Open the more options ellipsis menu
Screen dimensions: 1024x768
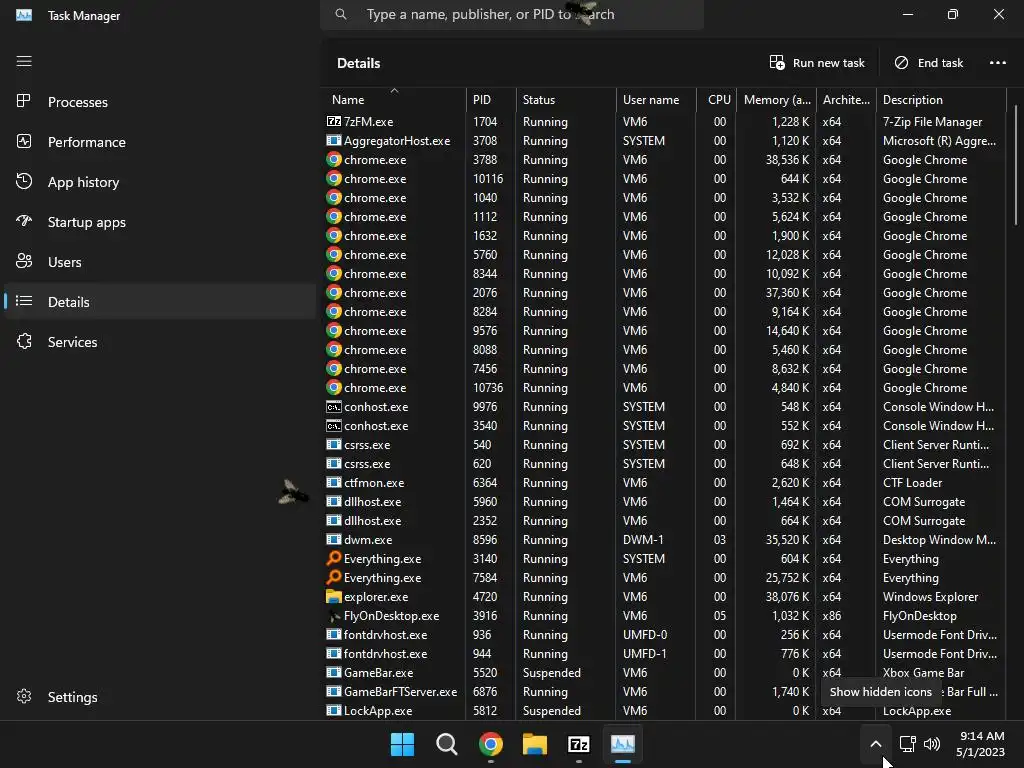997,63
